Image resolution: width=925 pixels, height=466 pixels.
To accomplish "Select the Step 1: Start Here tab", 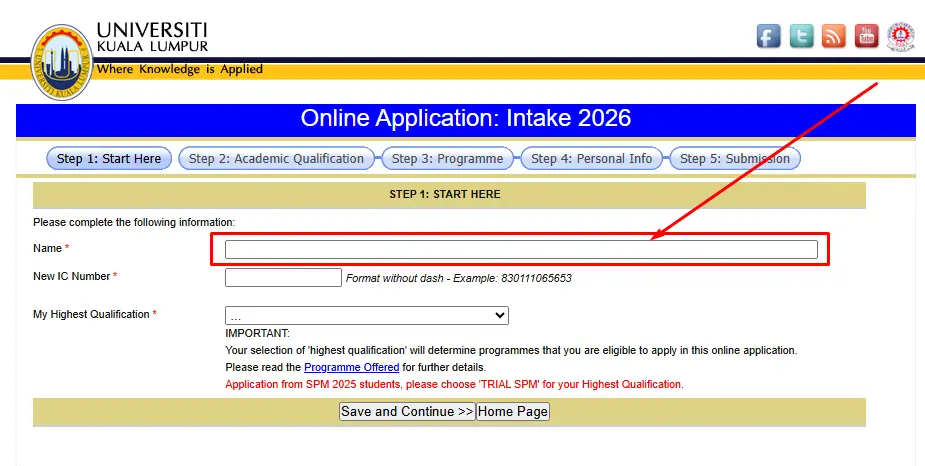I will click(109, 159).
